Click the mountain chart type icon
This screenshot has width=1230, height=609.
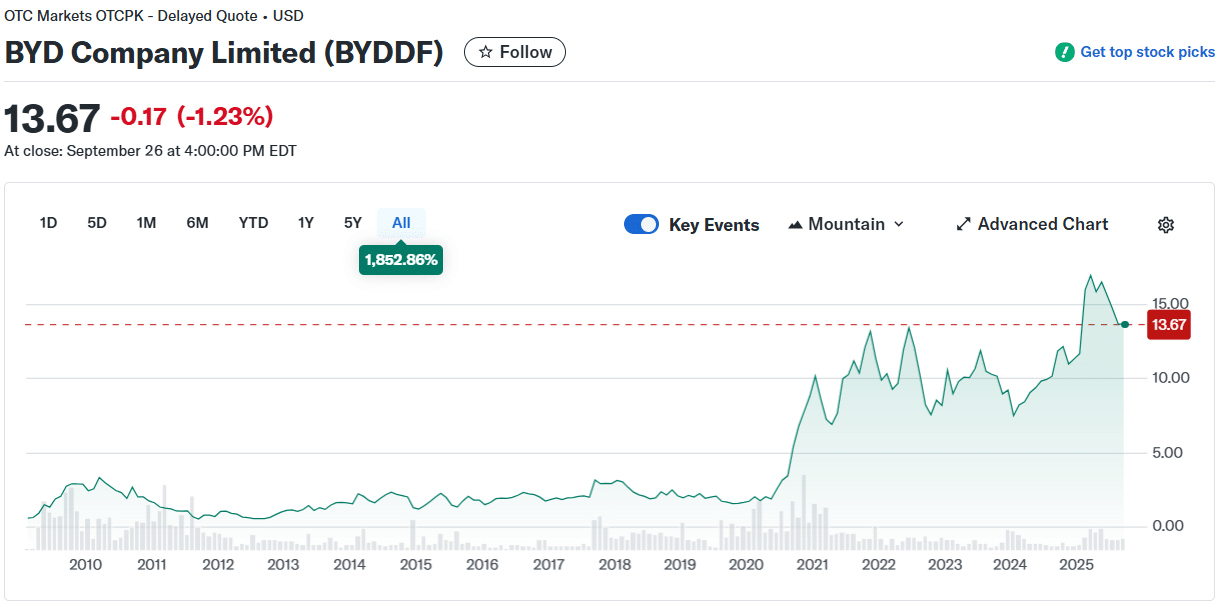pyautogui.click(x=795, y=225)
